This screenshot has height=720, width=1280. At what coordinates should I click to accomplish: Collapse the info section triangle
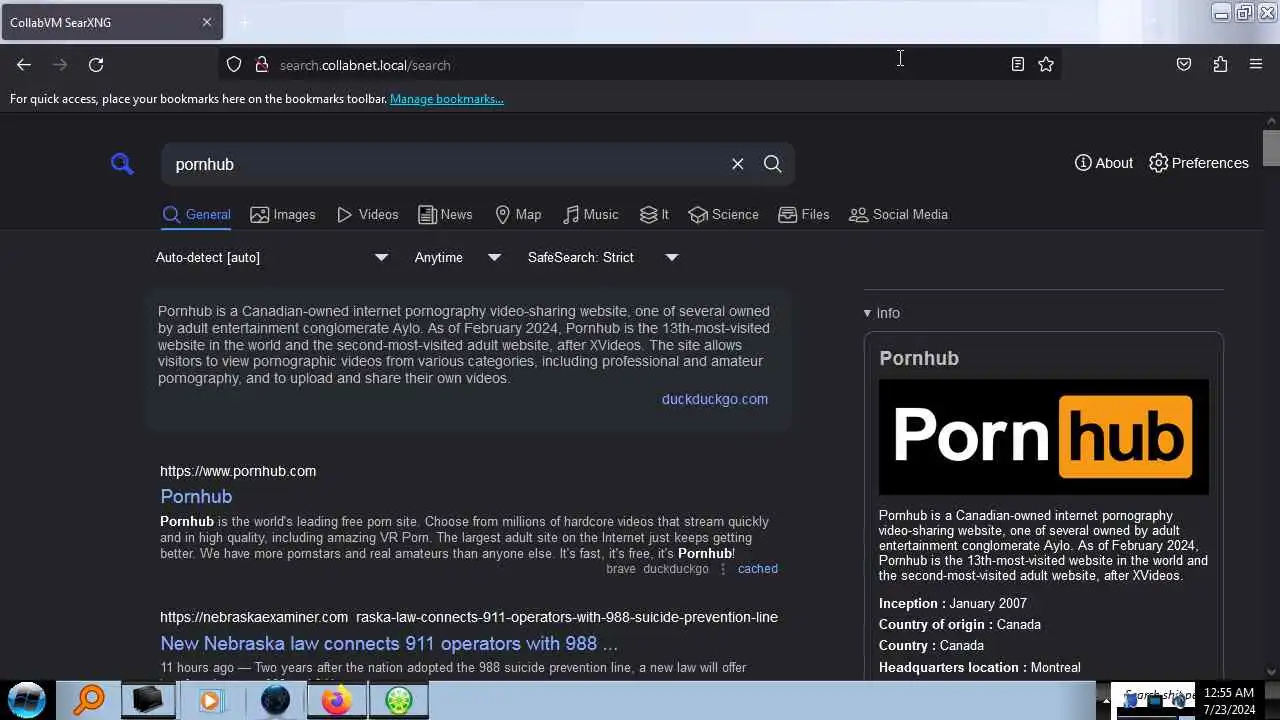coord(868,313)
